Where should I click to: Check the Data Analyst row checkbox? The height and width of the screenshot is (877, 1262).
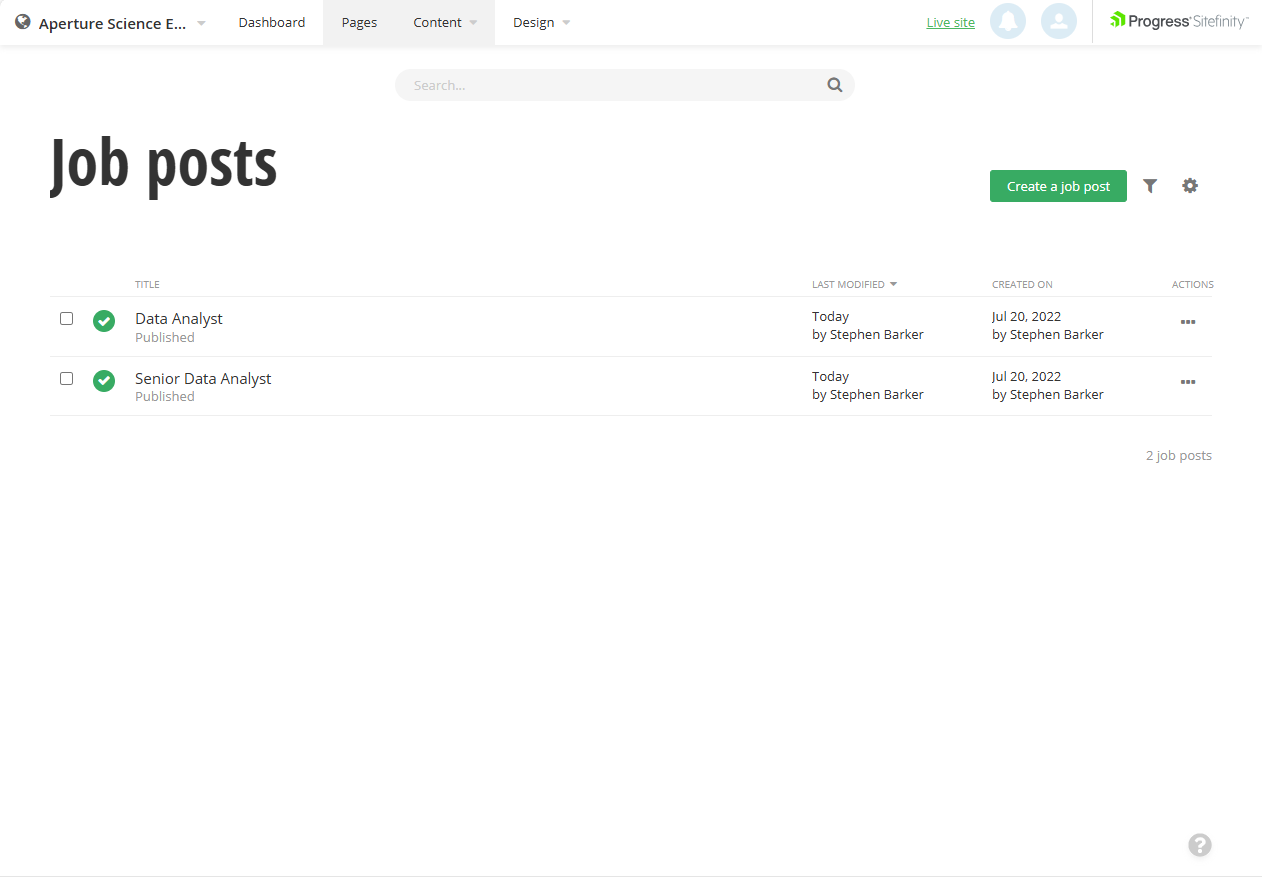click(x=66, y=318)
